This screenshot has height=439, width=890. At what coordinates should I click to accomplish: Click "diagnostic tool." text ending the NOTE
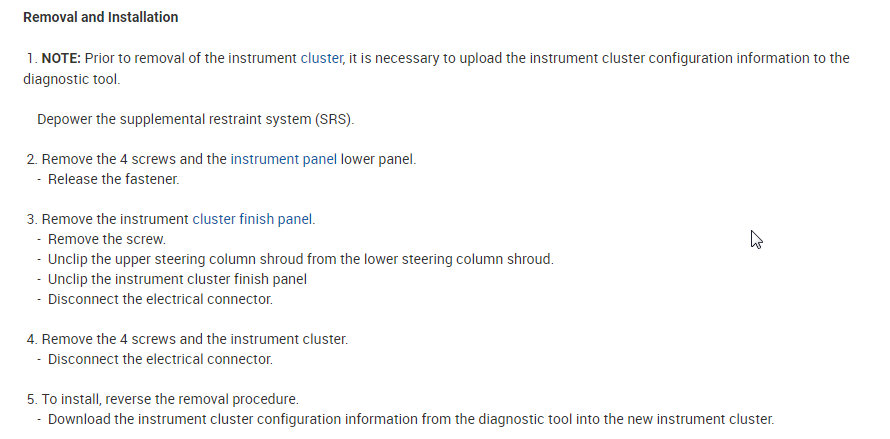click(63, 78)
